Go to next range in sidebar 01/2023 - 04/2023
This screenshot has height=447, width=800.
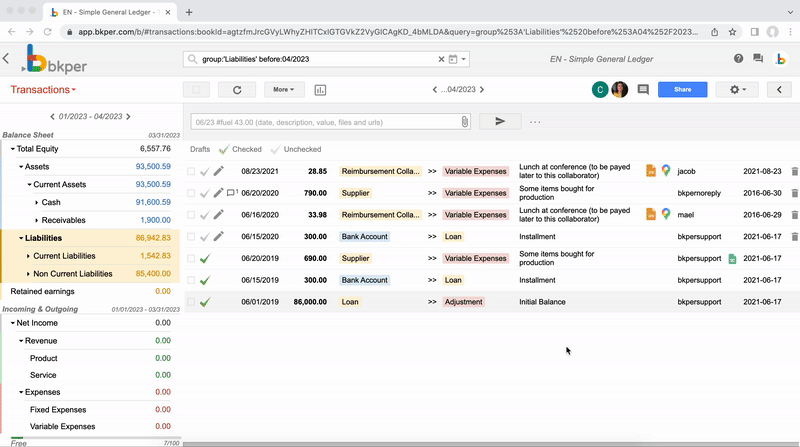coord(128,117)
